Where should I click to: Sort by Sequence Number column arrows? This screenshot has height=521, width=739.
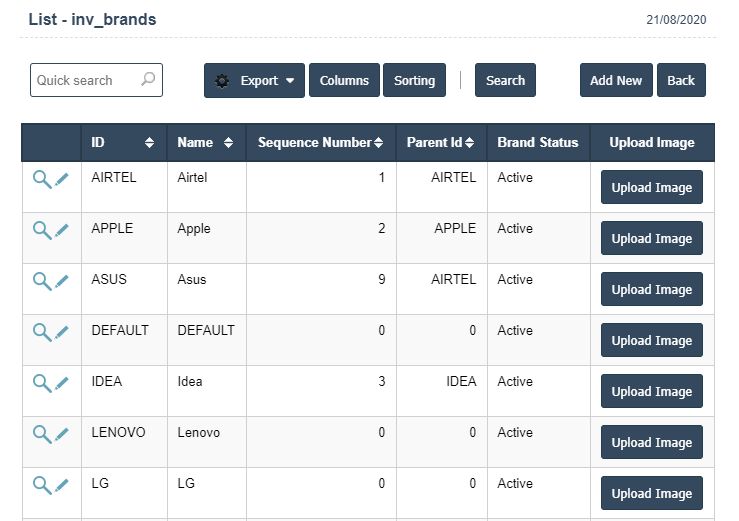[x=378, y=143]
